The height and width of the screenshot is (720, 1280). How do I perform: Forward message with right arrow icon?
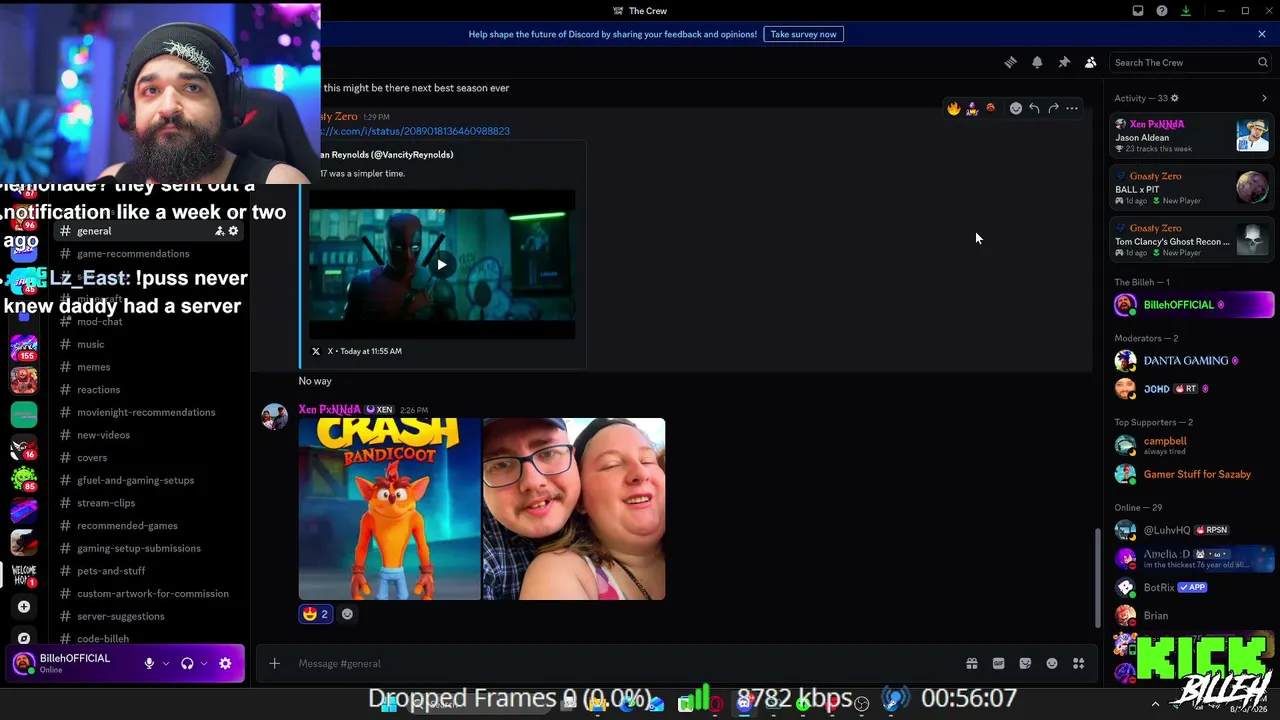pos(1053,108)
